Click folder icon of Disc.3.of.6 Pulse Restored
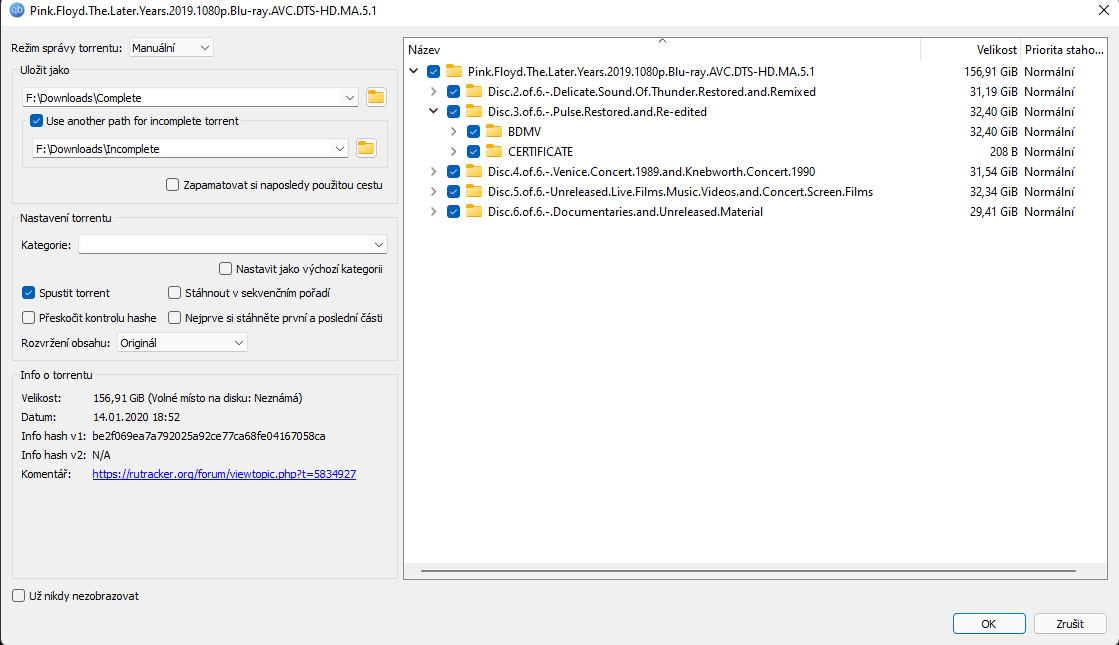The width and height of the screenshot is (1119, 645). [x=474, y=111]
